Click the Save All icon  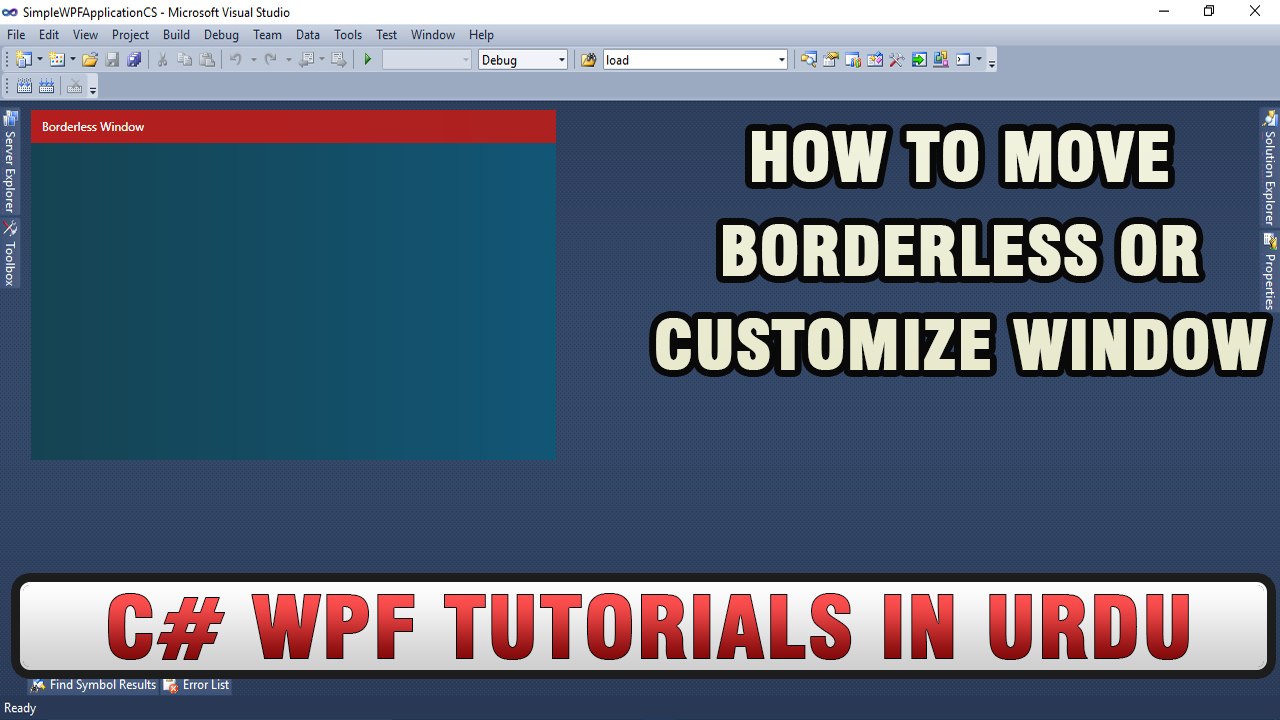click(134, 60)
